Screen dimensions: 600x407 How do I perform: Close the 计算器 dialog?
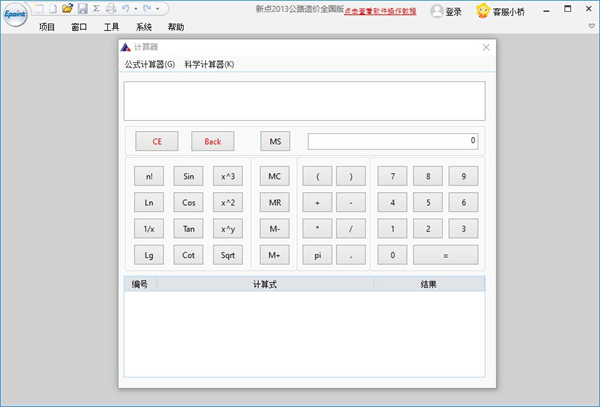click(x=486, y=47)
